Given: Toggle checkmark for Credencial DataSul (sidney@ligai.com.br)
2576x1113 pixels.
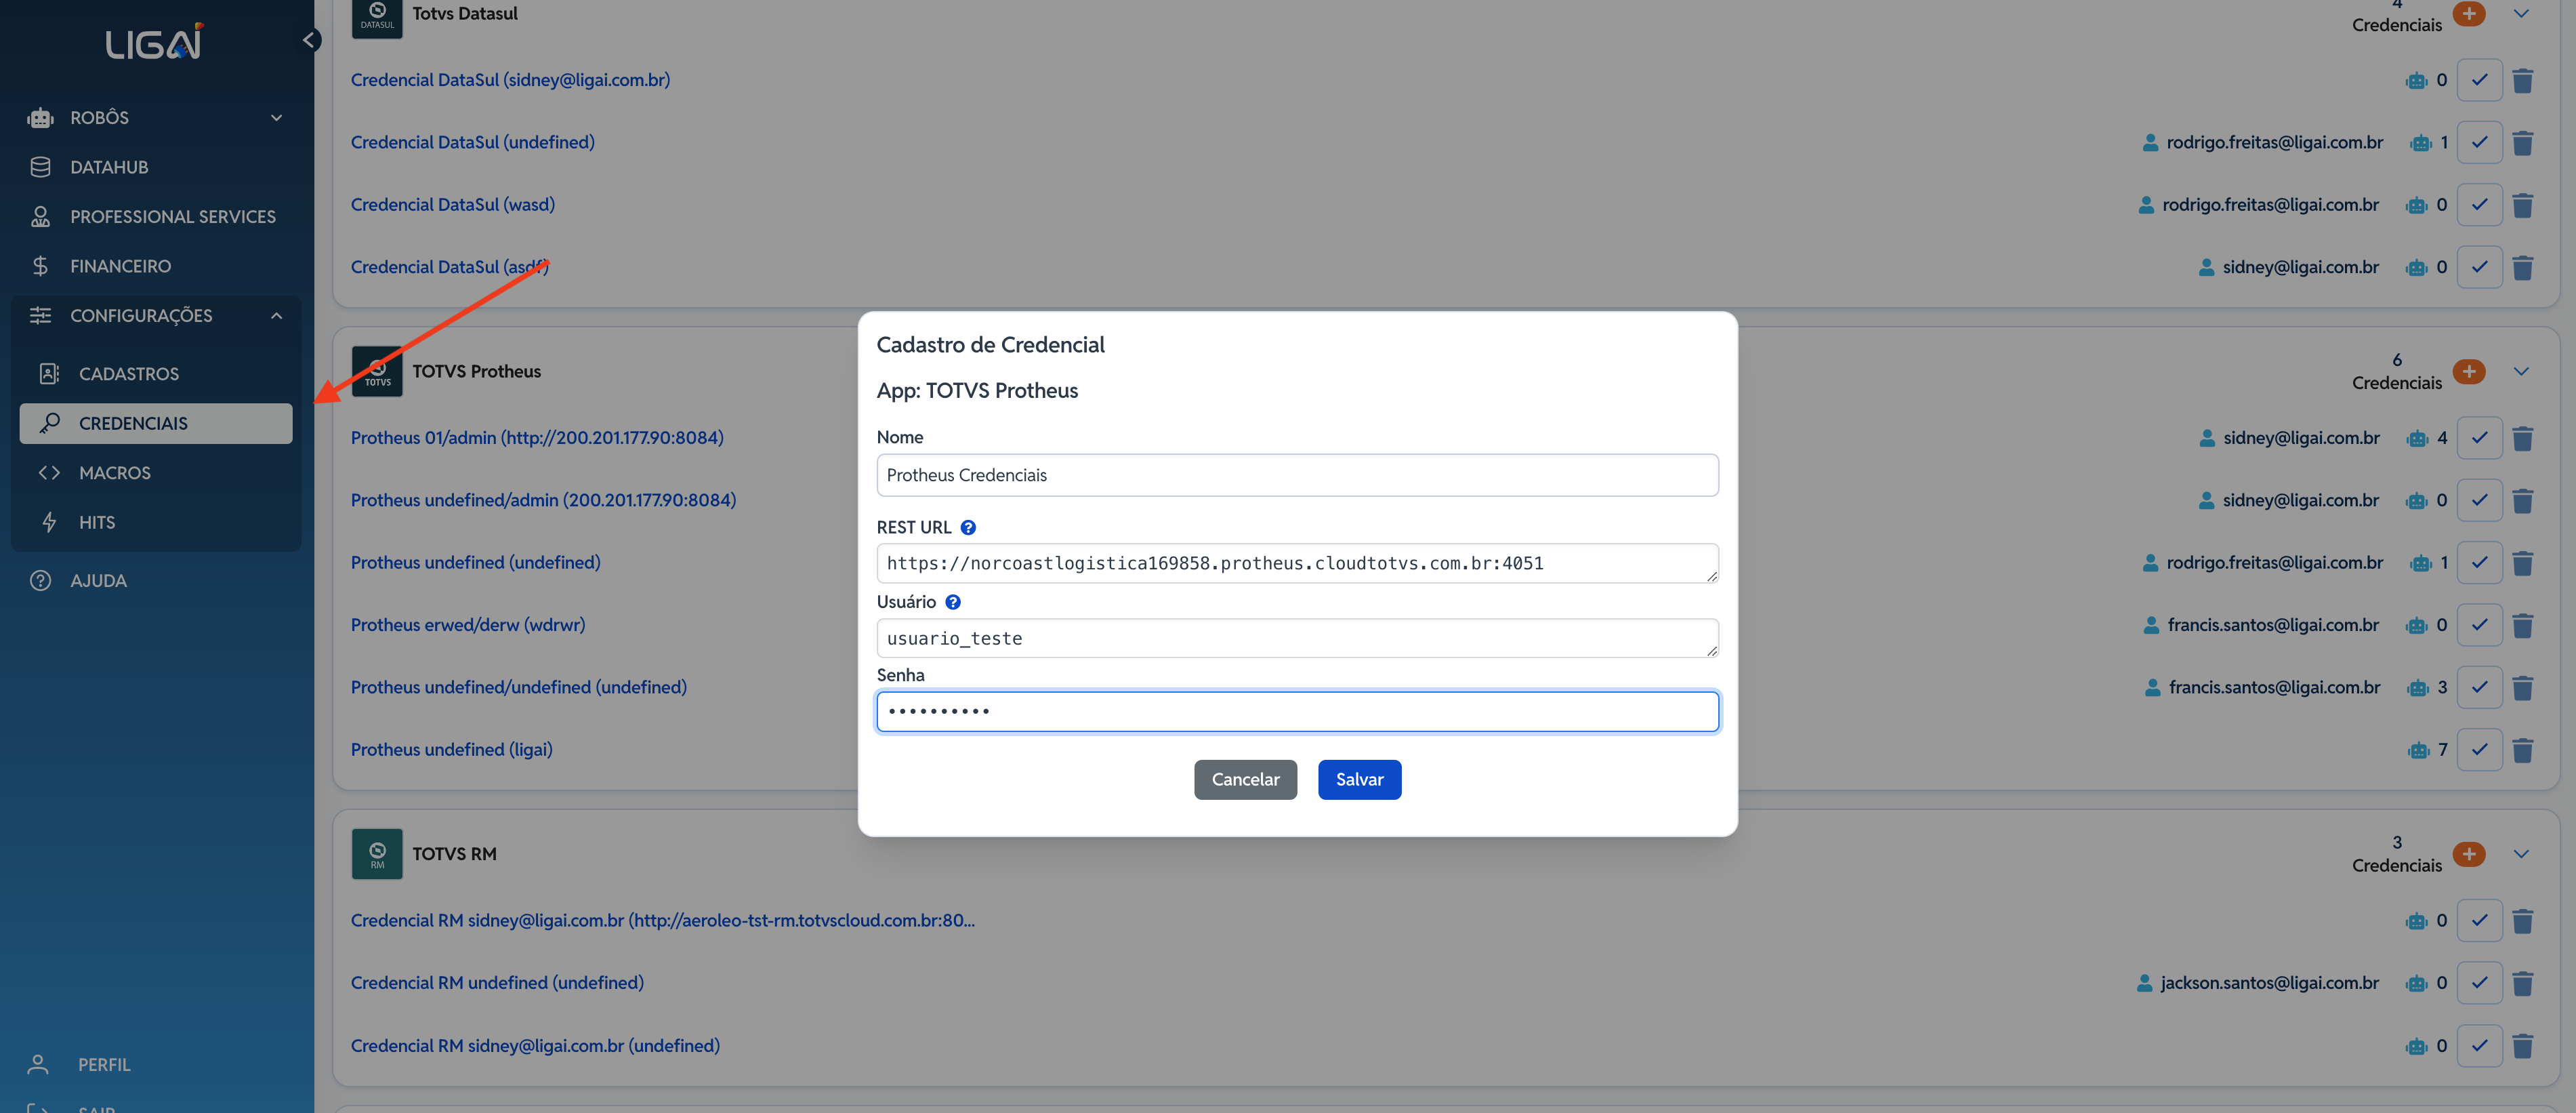Looking at the screenshot, I should point(2479,80).
